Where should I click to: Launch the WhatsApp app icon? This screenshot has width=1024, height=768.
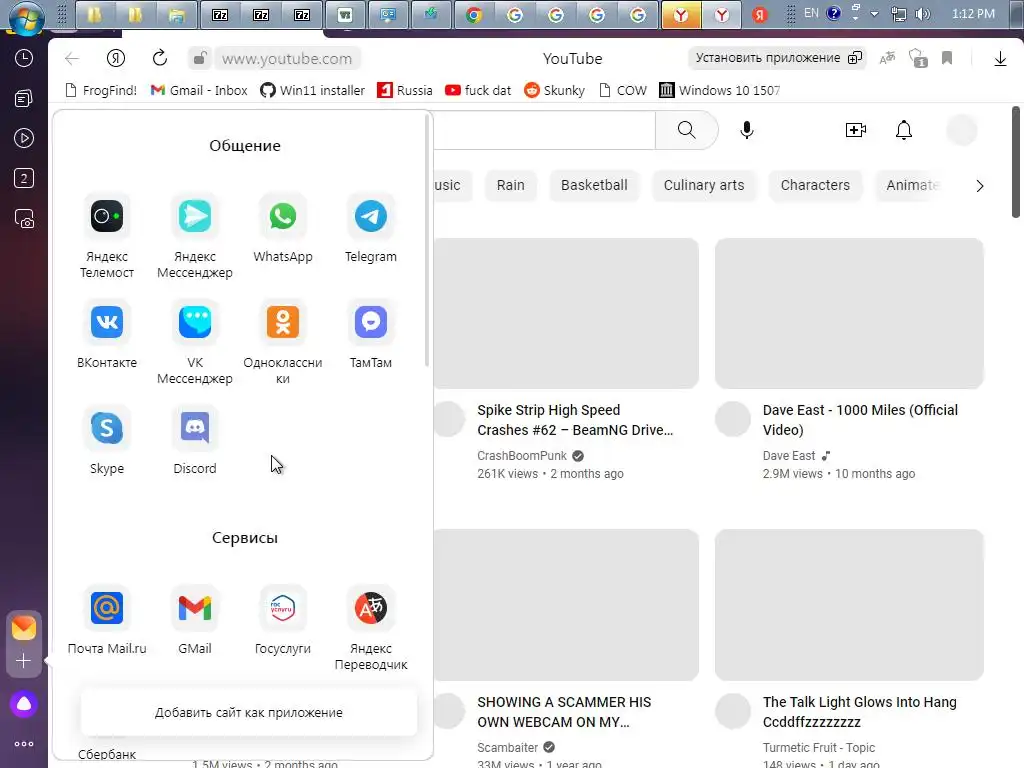coord(283,216)
